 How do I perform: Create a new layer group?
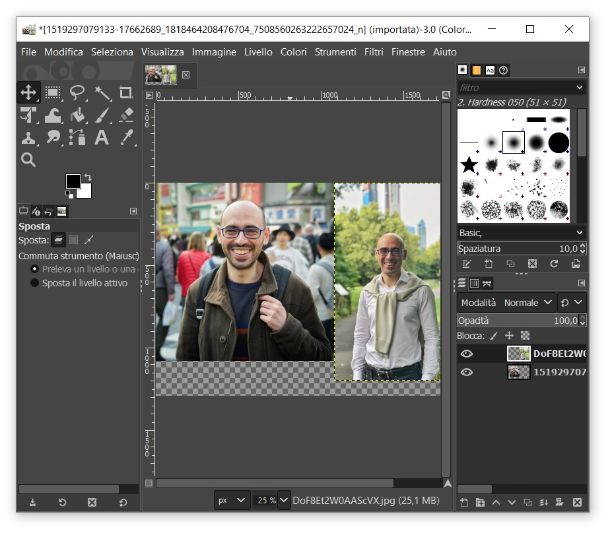(480, 502)
